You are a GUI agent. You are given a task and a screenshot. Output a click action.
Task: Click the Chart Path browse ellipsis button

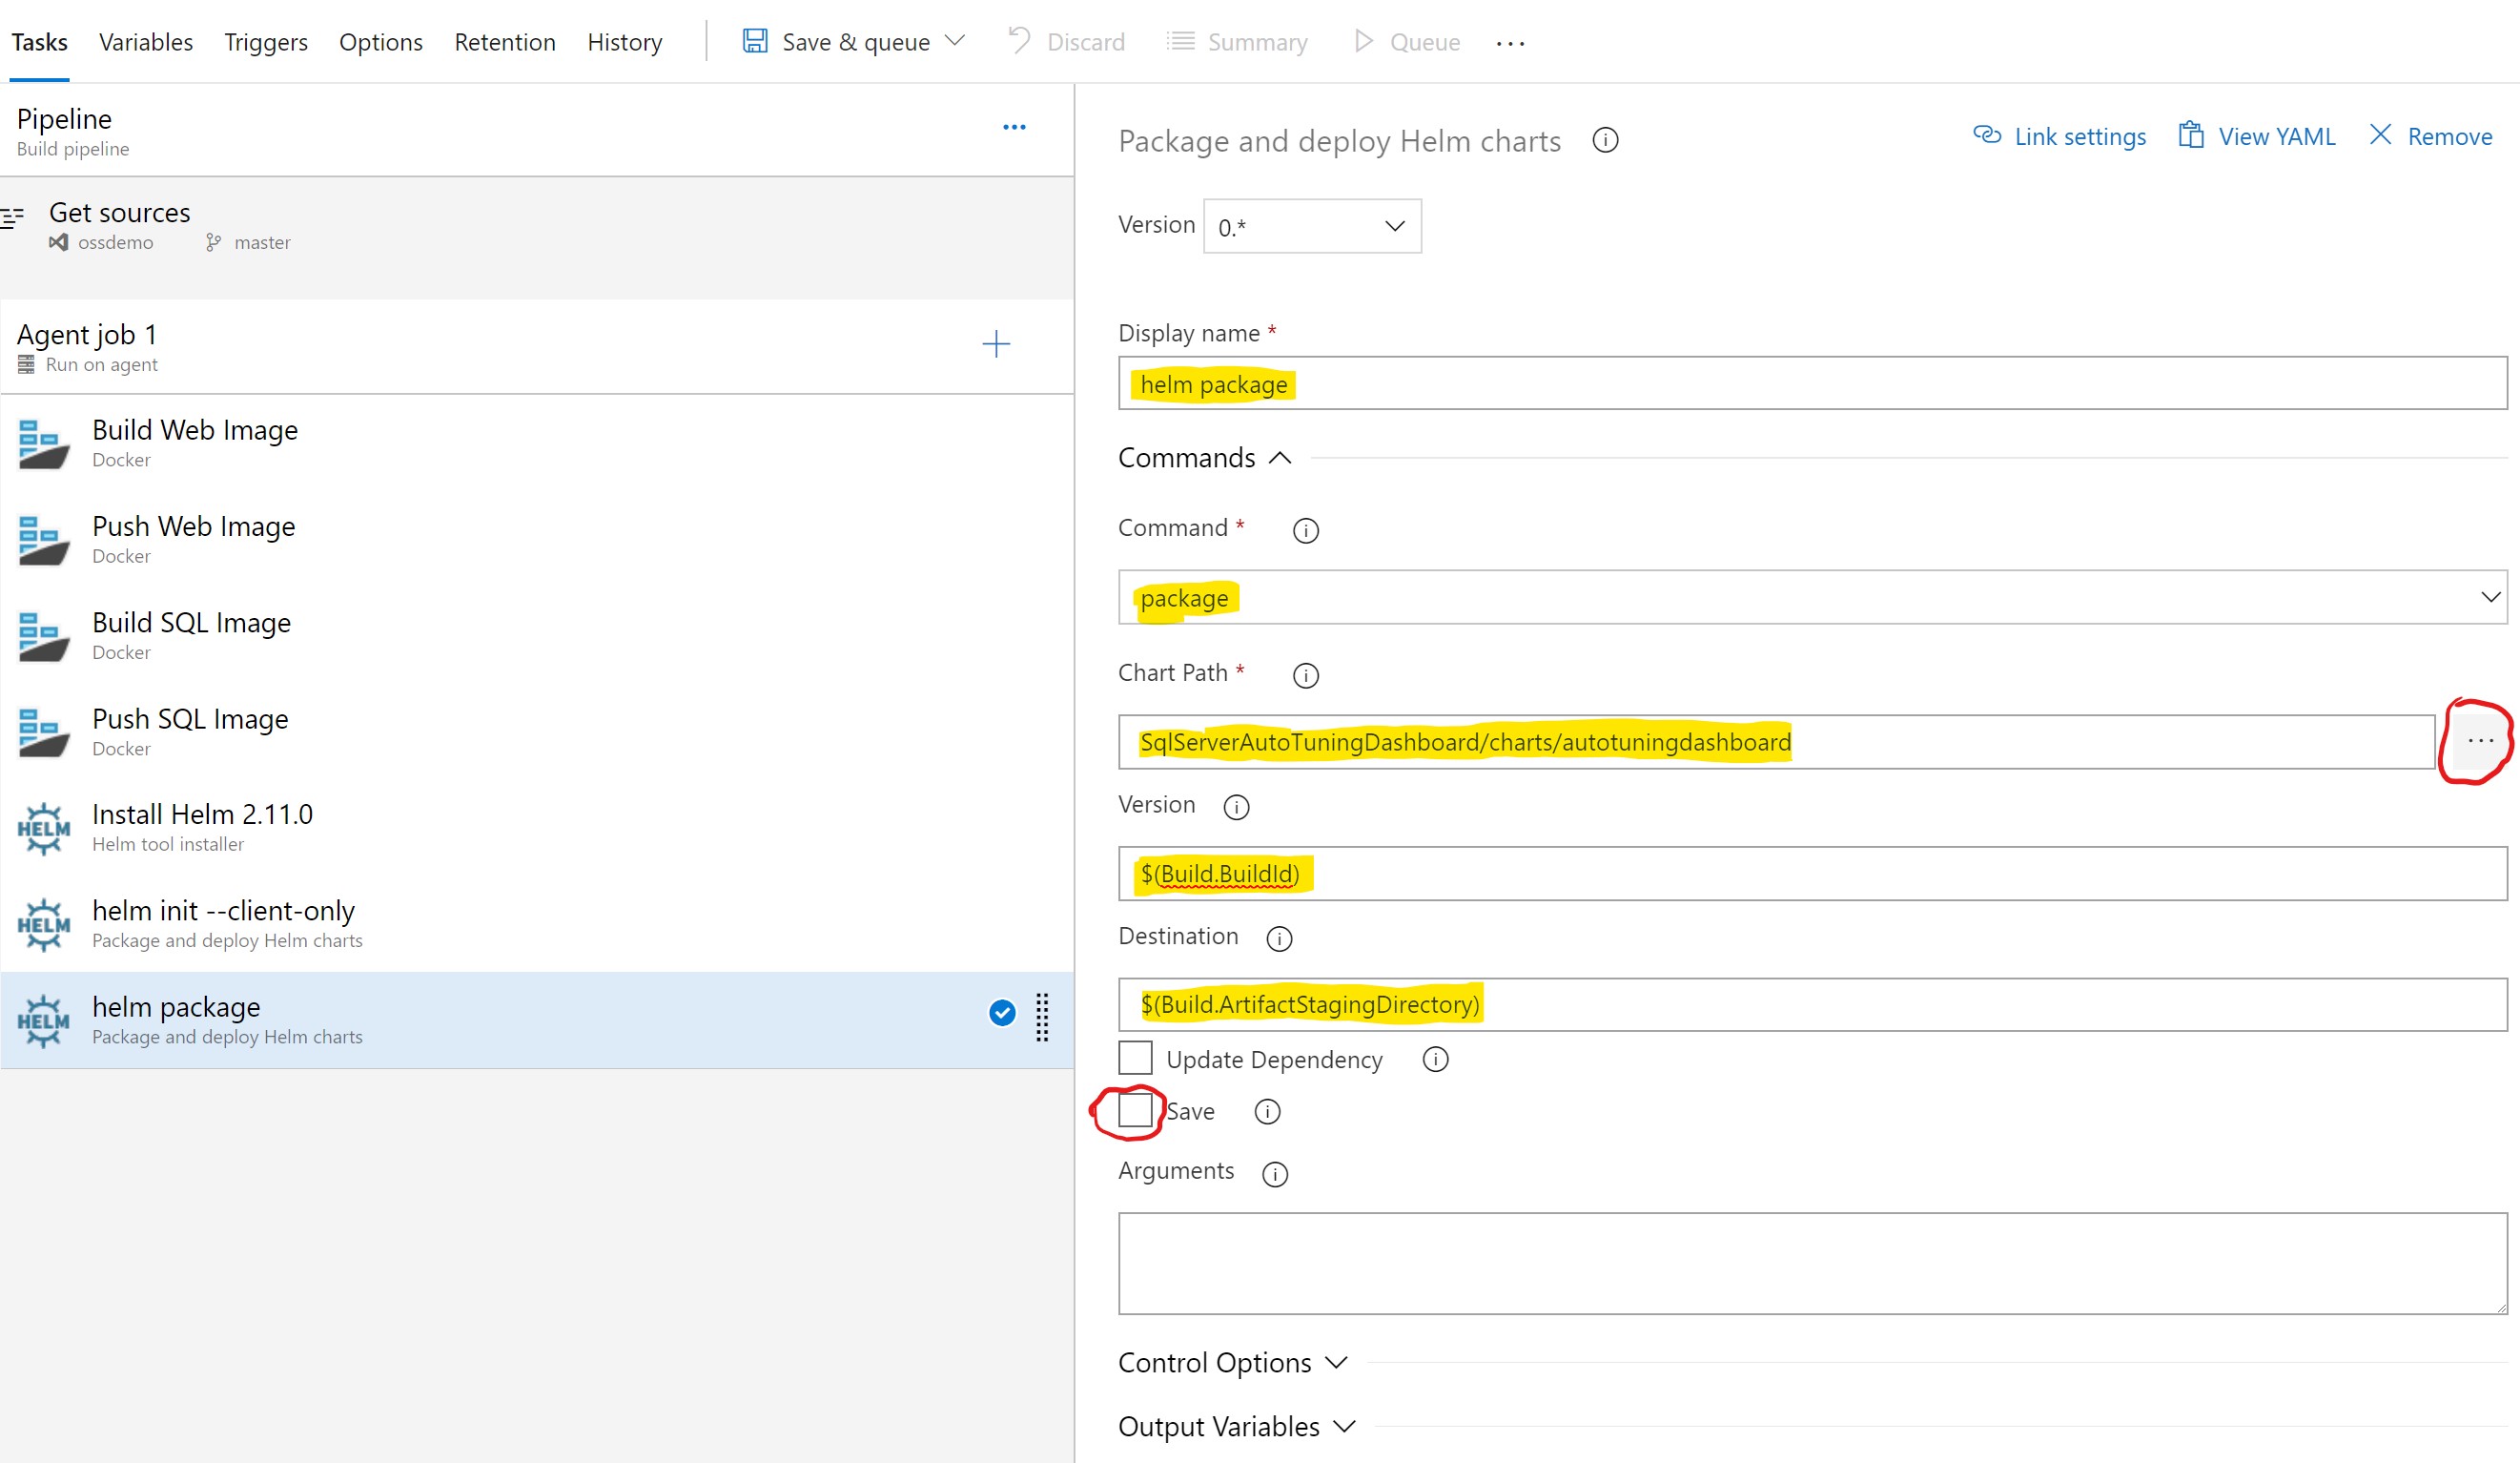coord(2479,741)
